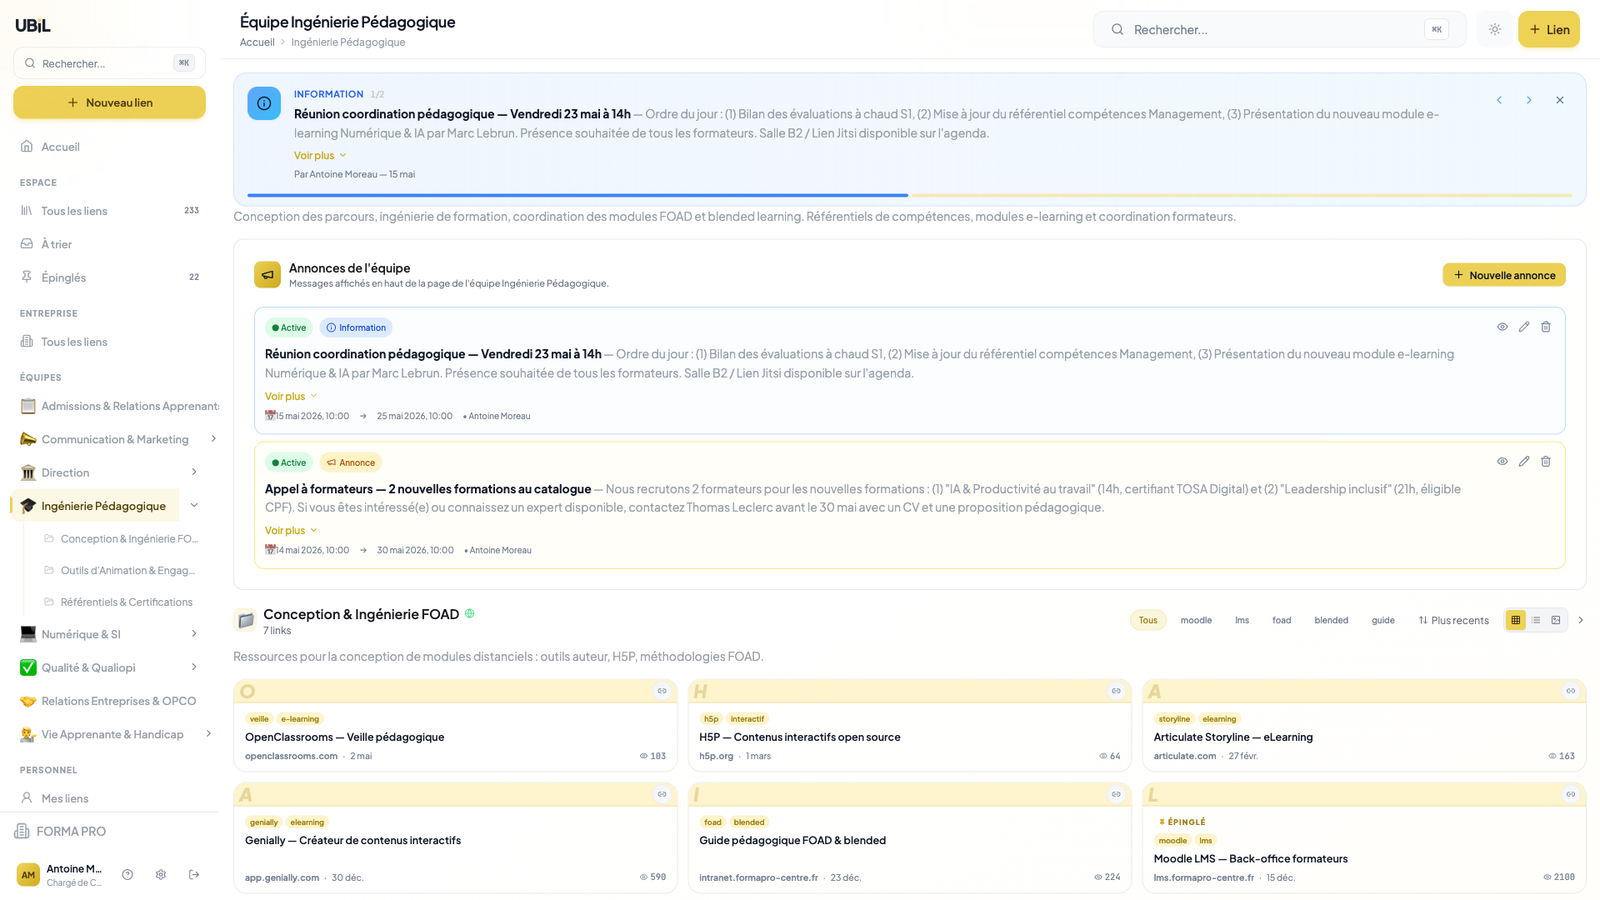Switch to grid view

1516,620
